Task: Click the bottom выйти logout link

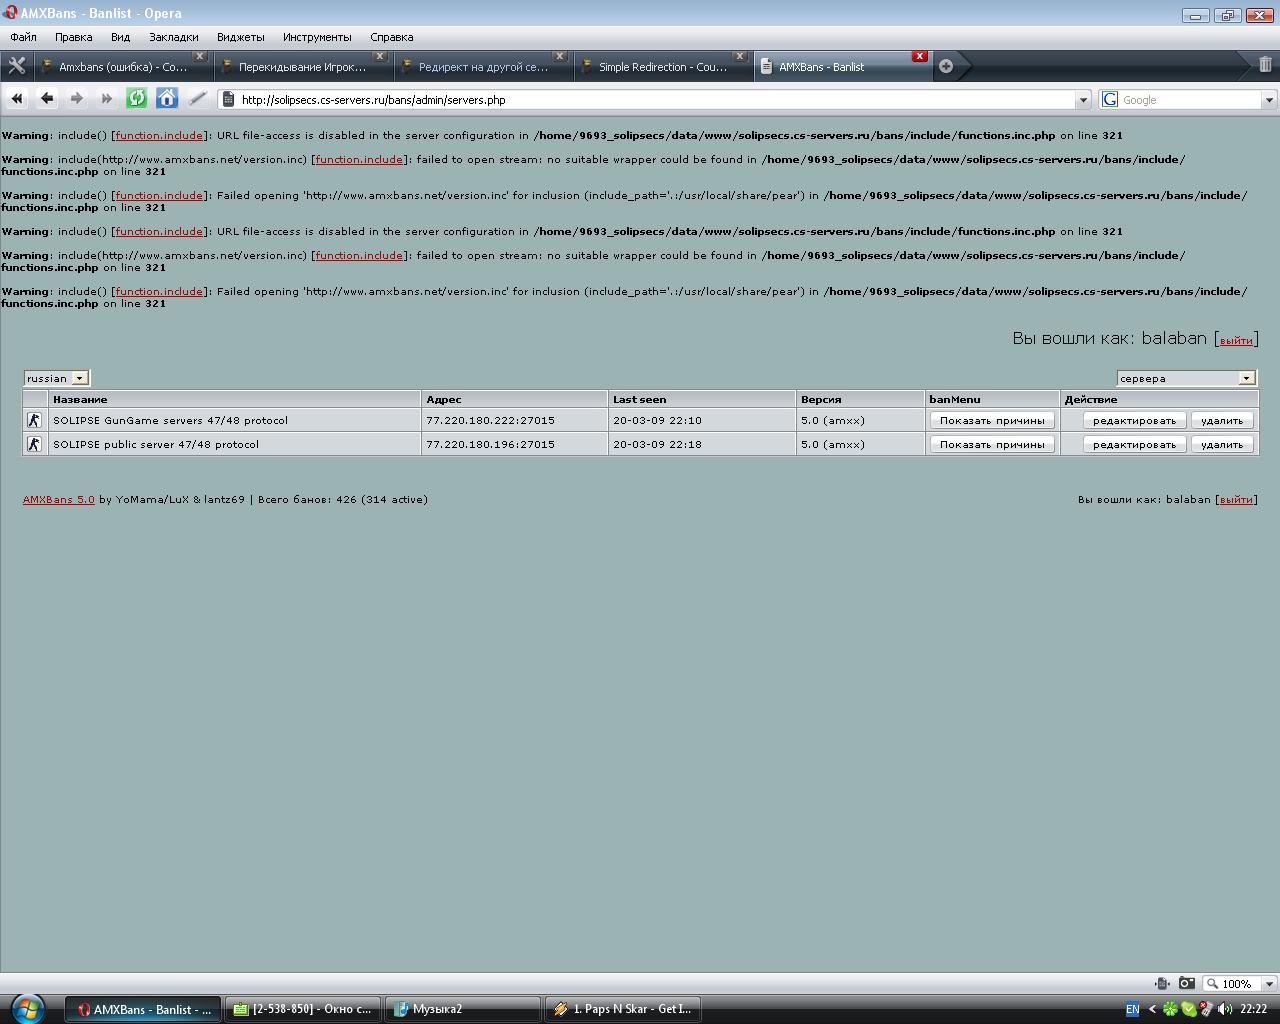Action: point(1236,499)
